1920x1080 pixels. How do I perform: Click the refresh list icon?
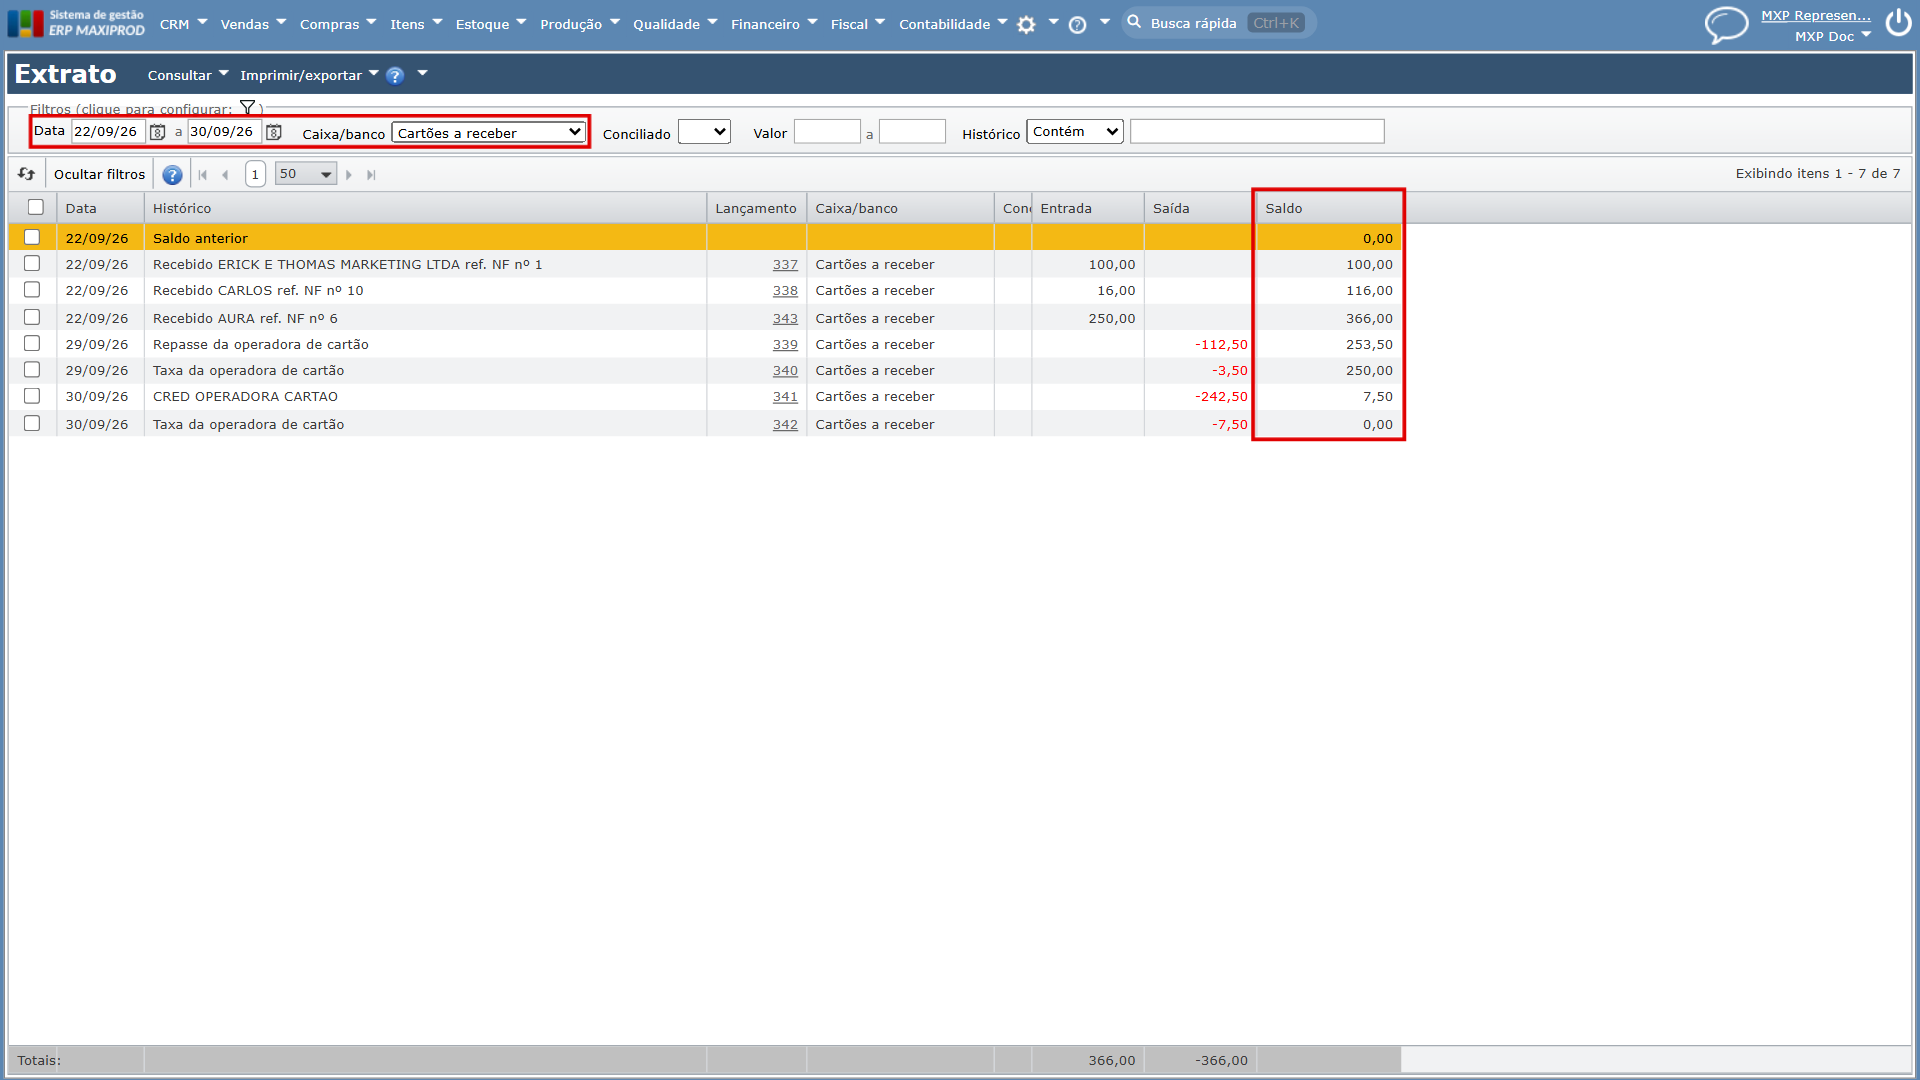pyautogui.click(x=27, y=174)
